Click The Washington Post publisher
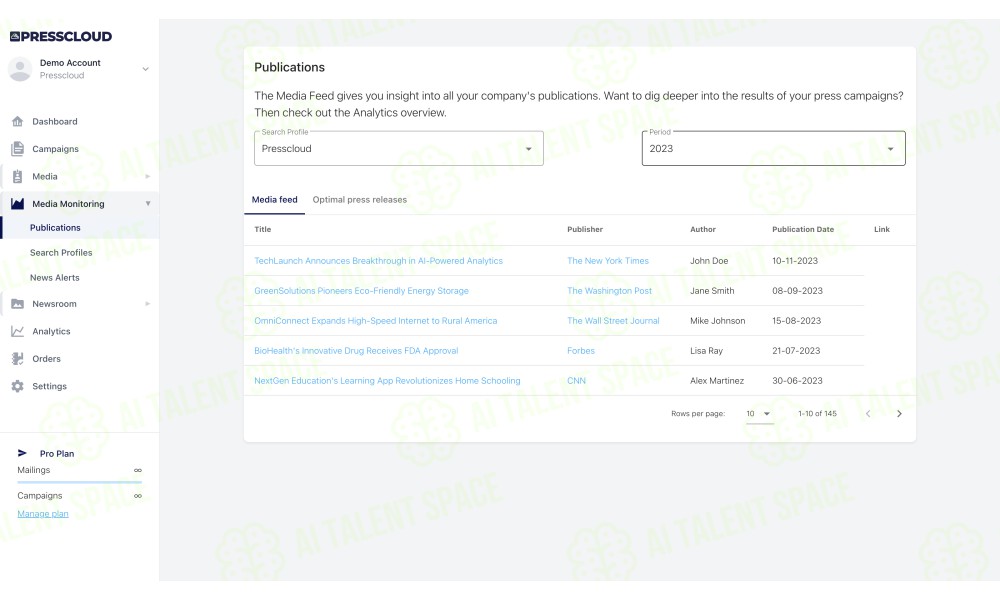Screen dimensions: 1000x600 pos(610,291)
